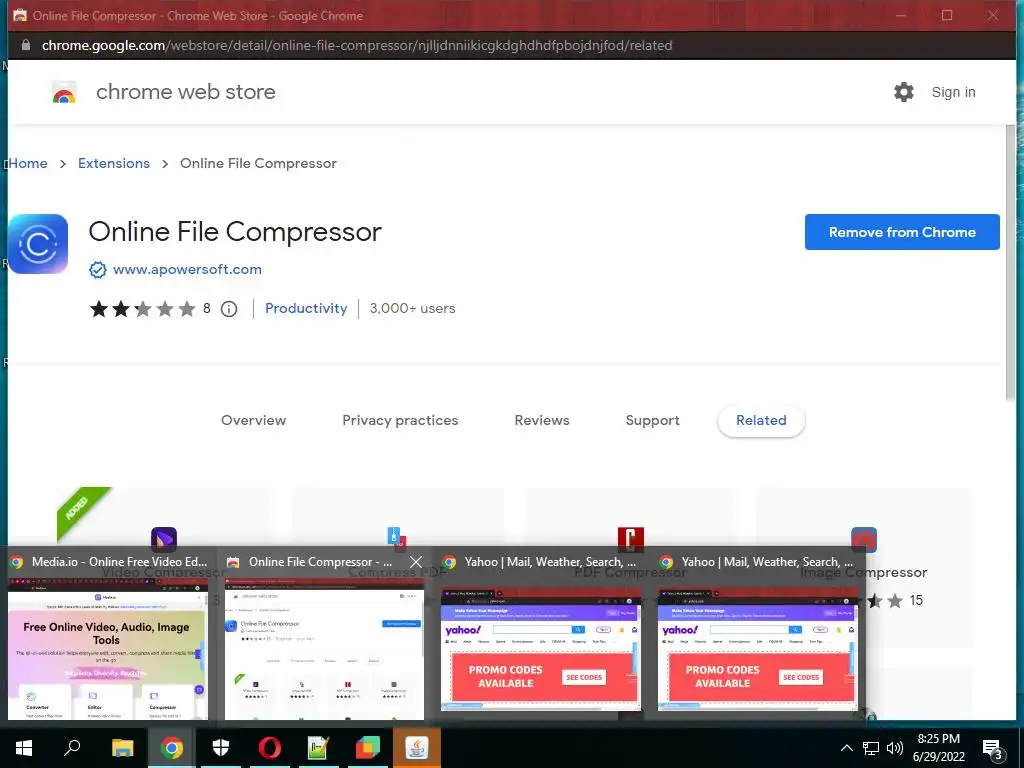Screen dimensions: 1024x768
Task: Click the PDF Compressor extension icon
Action: [631, 539]
